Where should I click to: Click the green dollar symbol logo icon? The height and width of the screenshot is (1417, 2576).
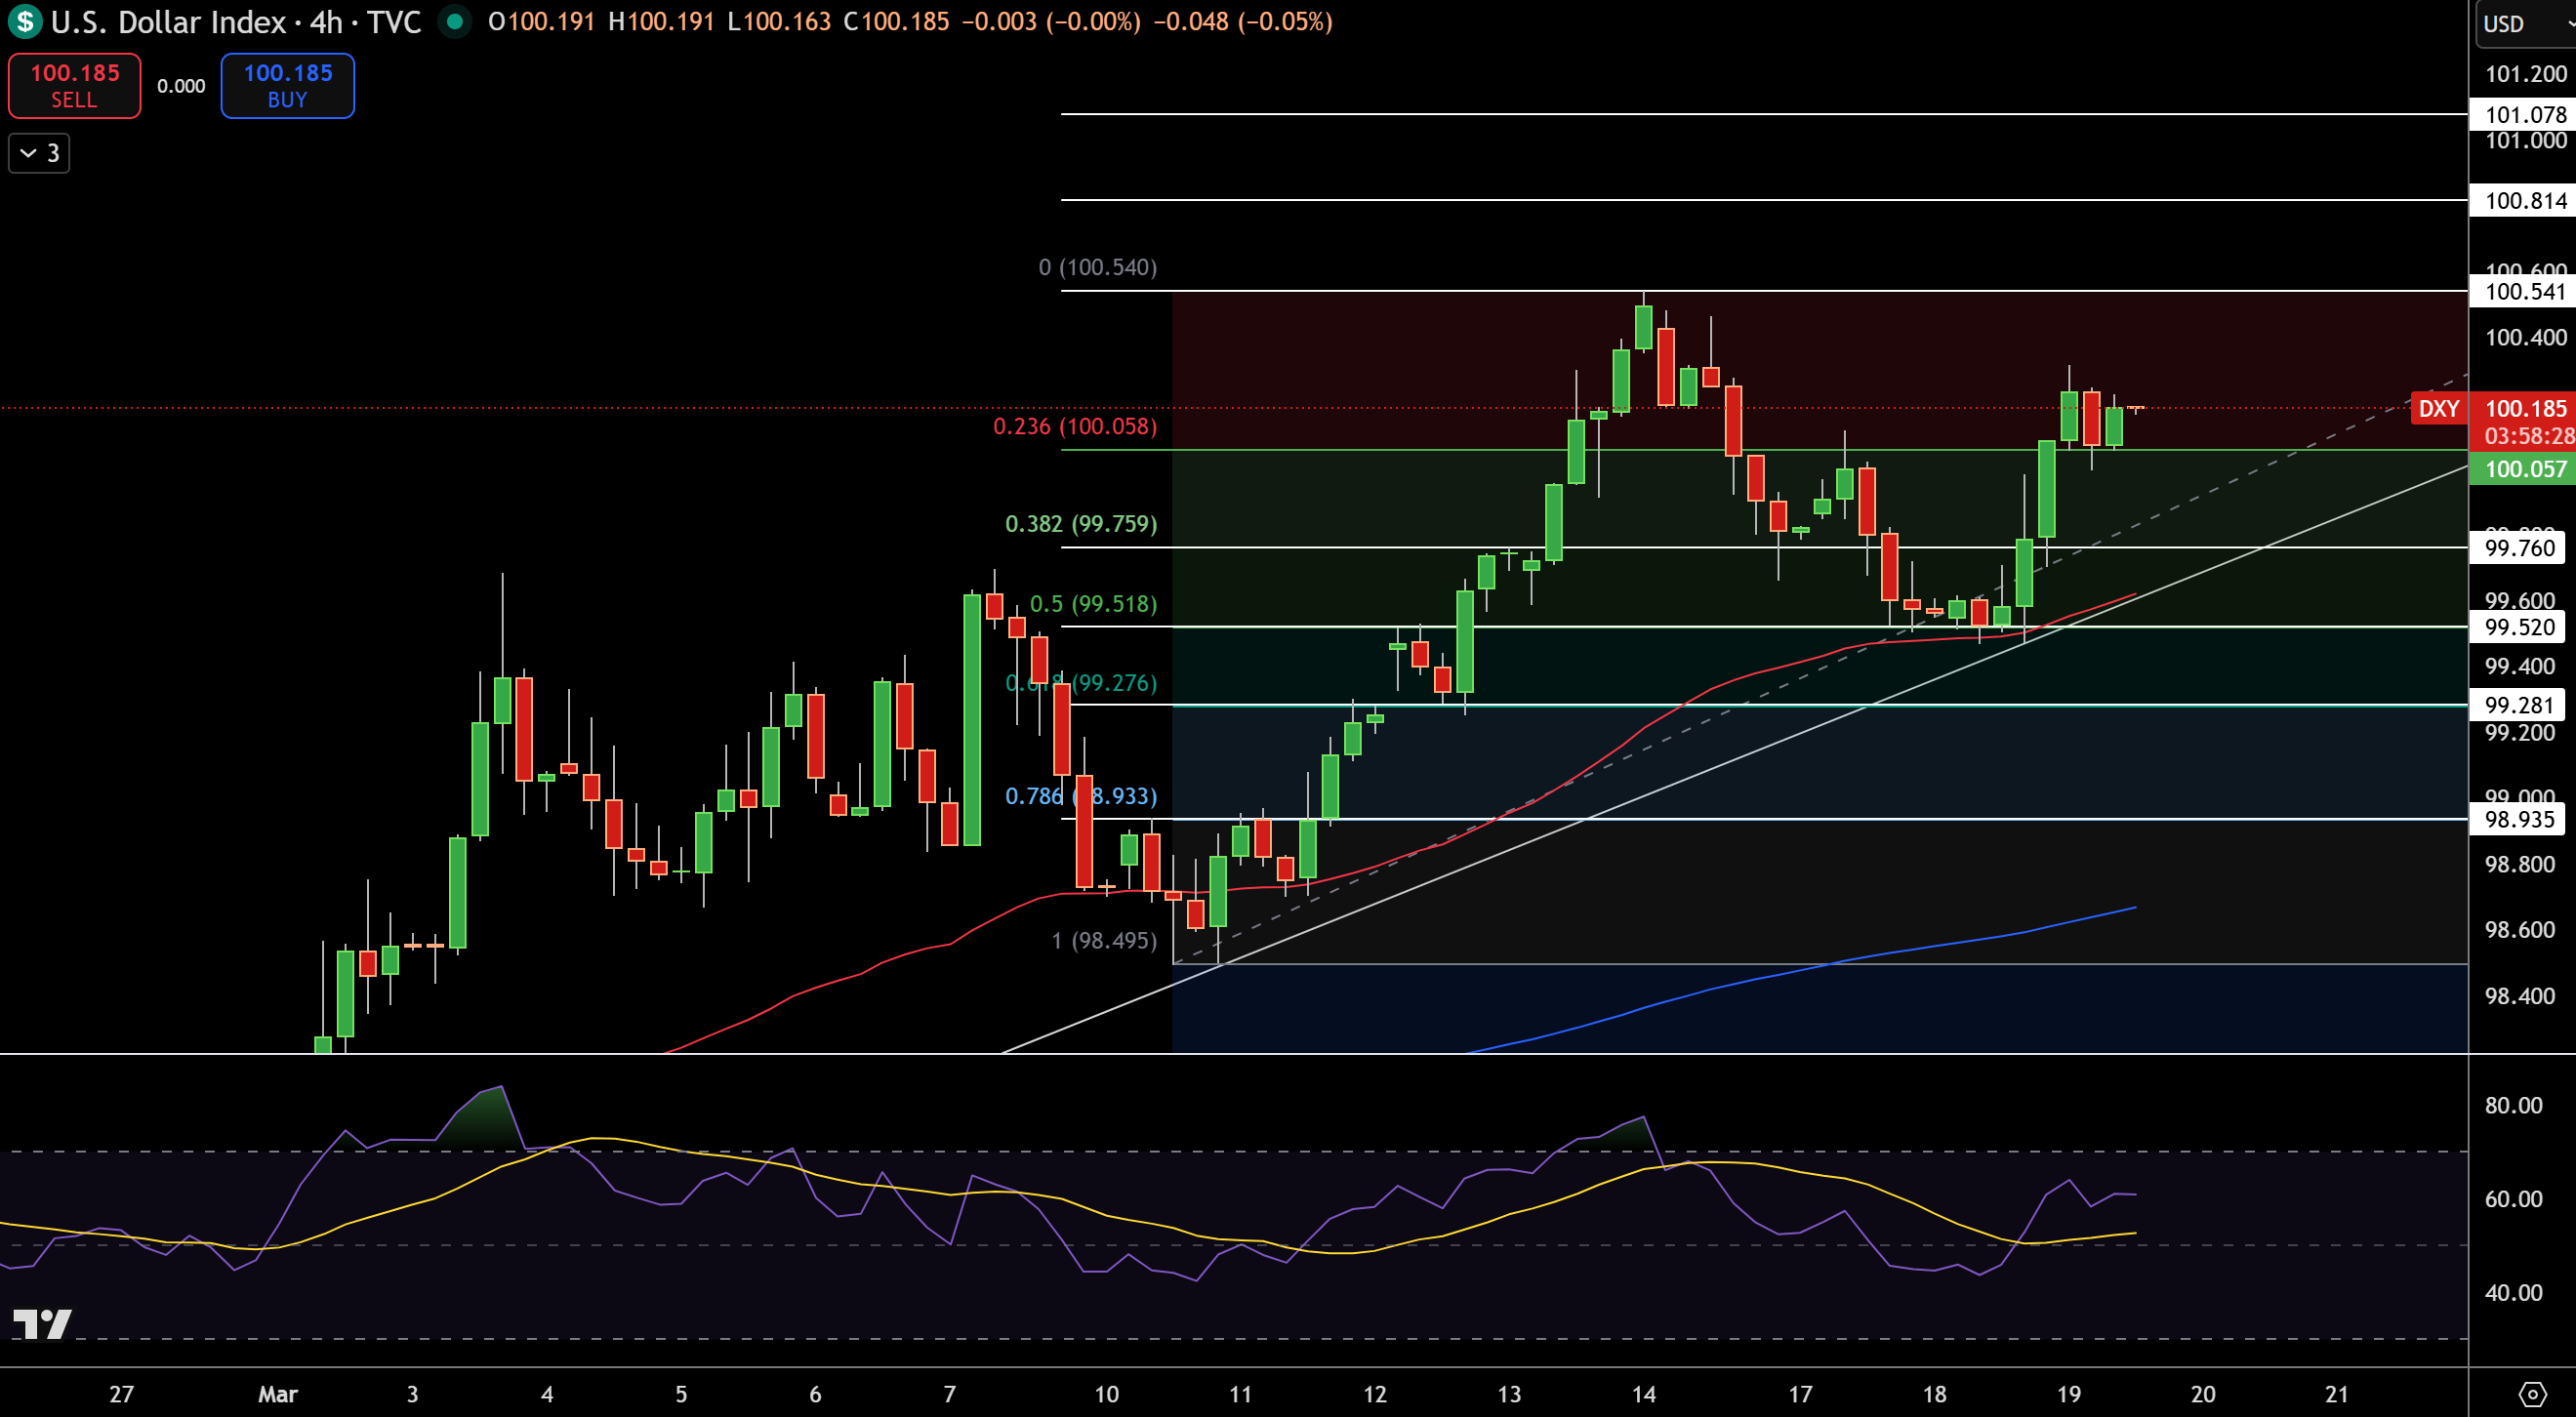[25, 21]
